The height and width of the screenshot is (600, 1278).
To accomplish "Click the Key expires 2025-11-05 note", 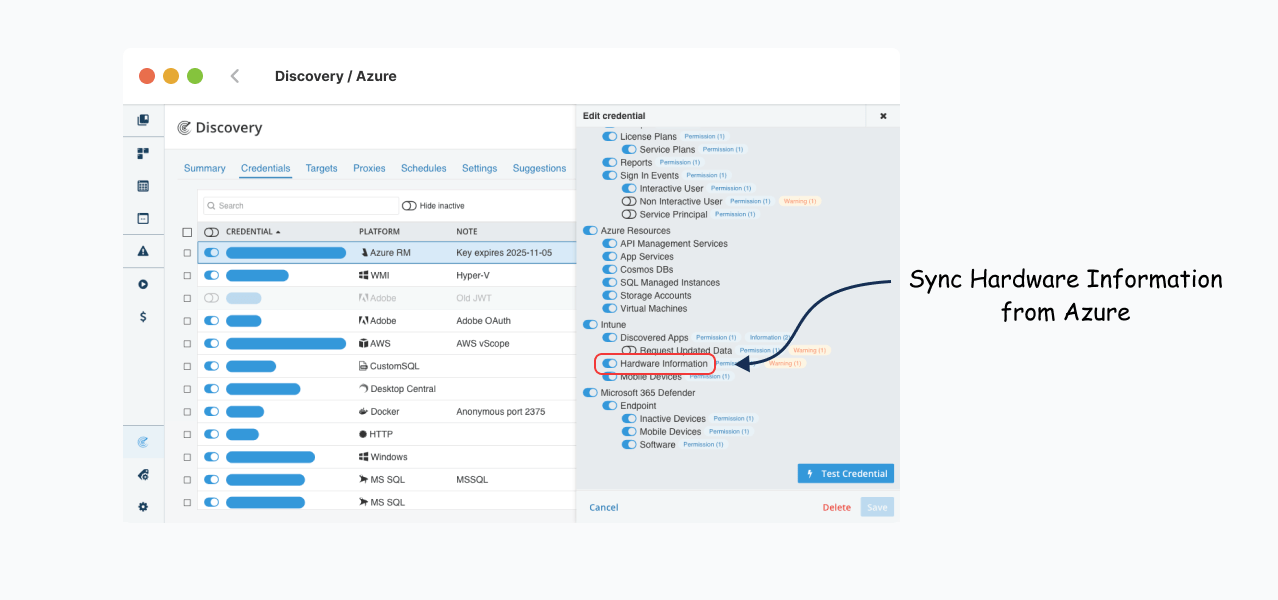I will pyautogui.click(x=504, y=253).
